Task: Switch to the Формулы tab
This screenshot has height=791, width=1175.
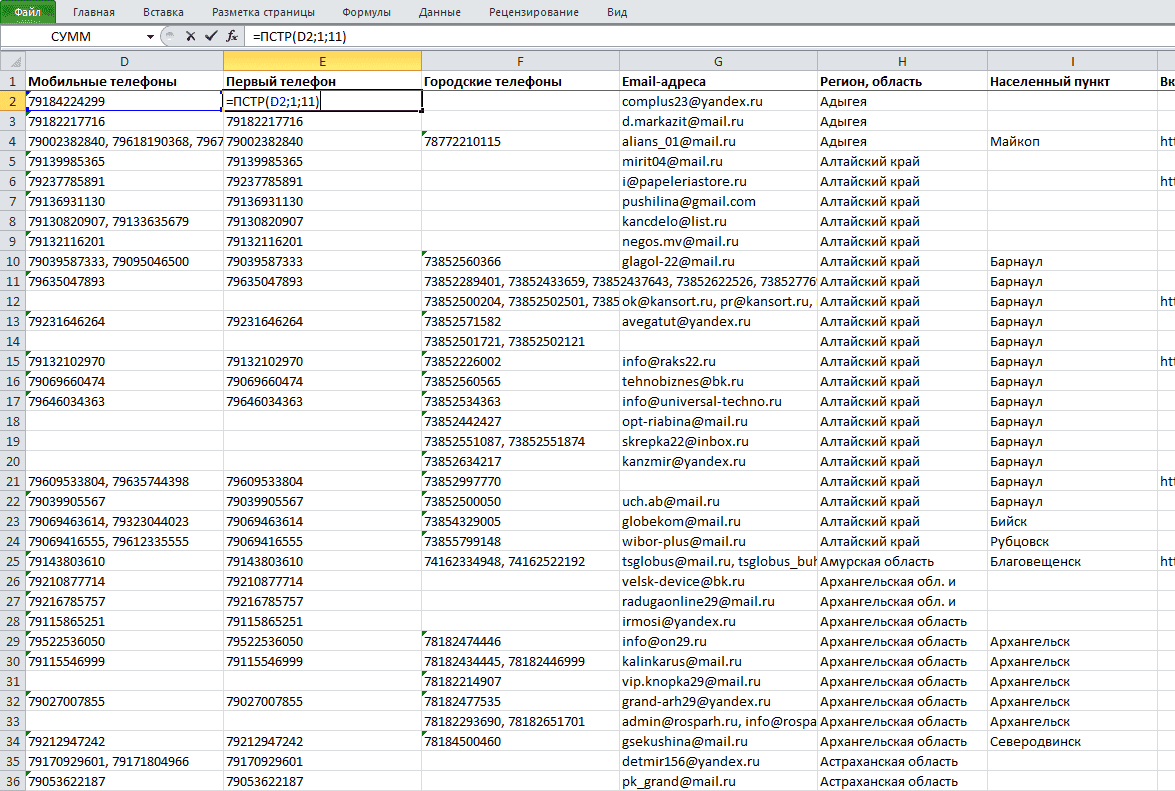Action: pyautogui.click(x=366, y=12)
